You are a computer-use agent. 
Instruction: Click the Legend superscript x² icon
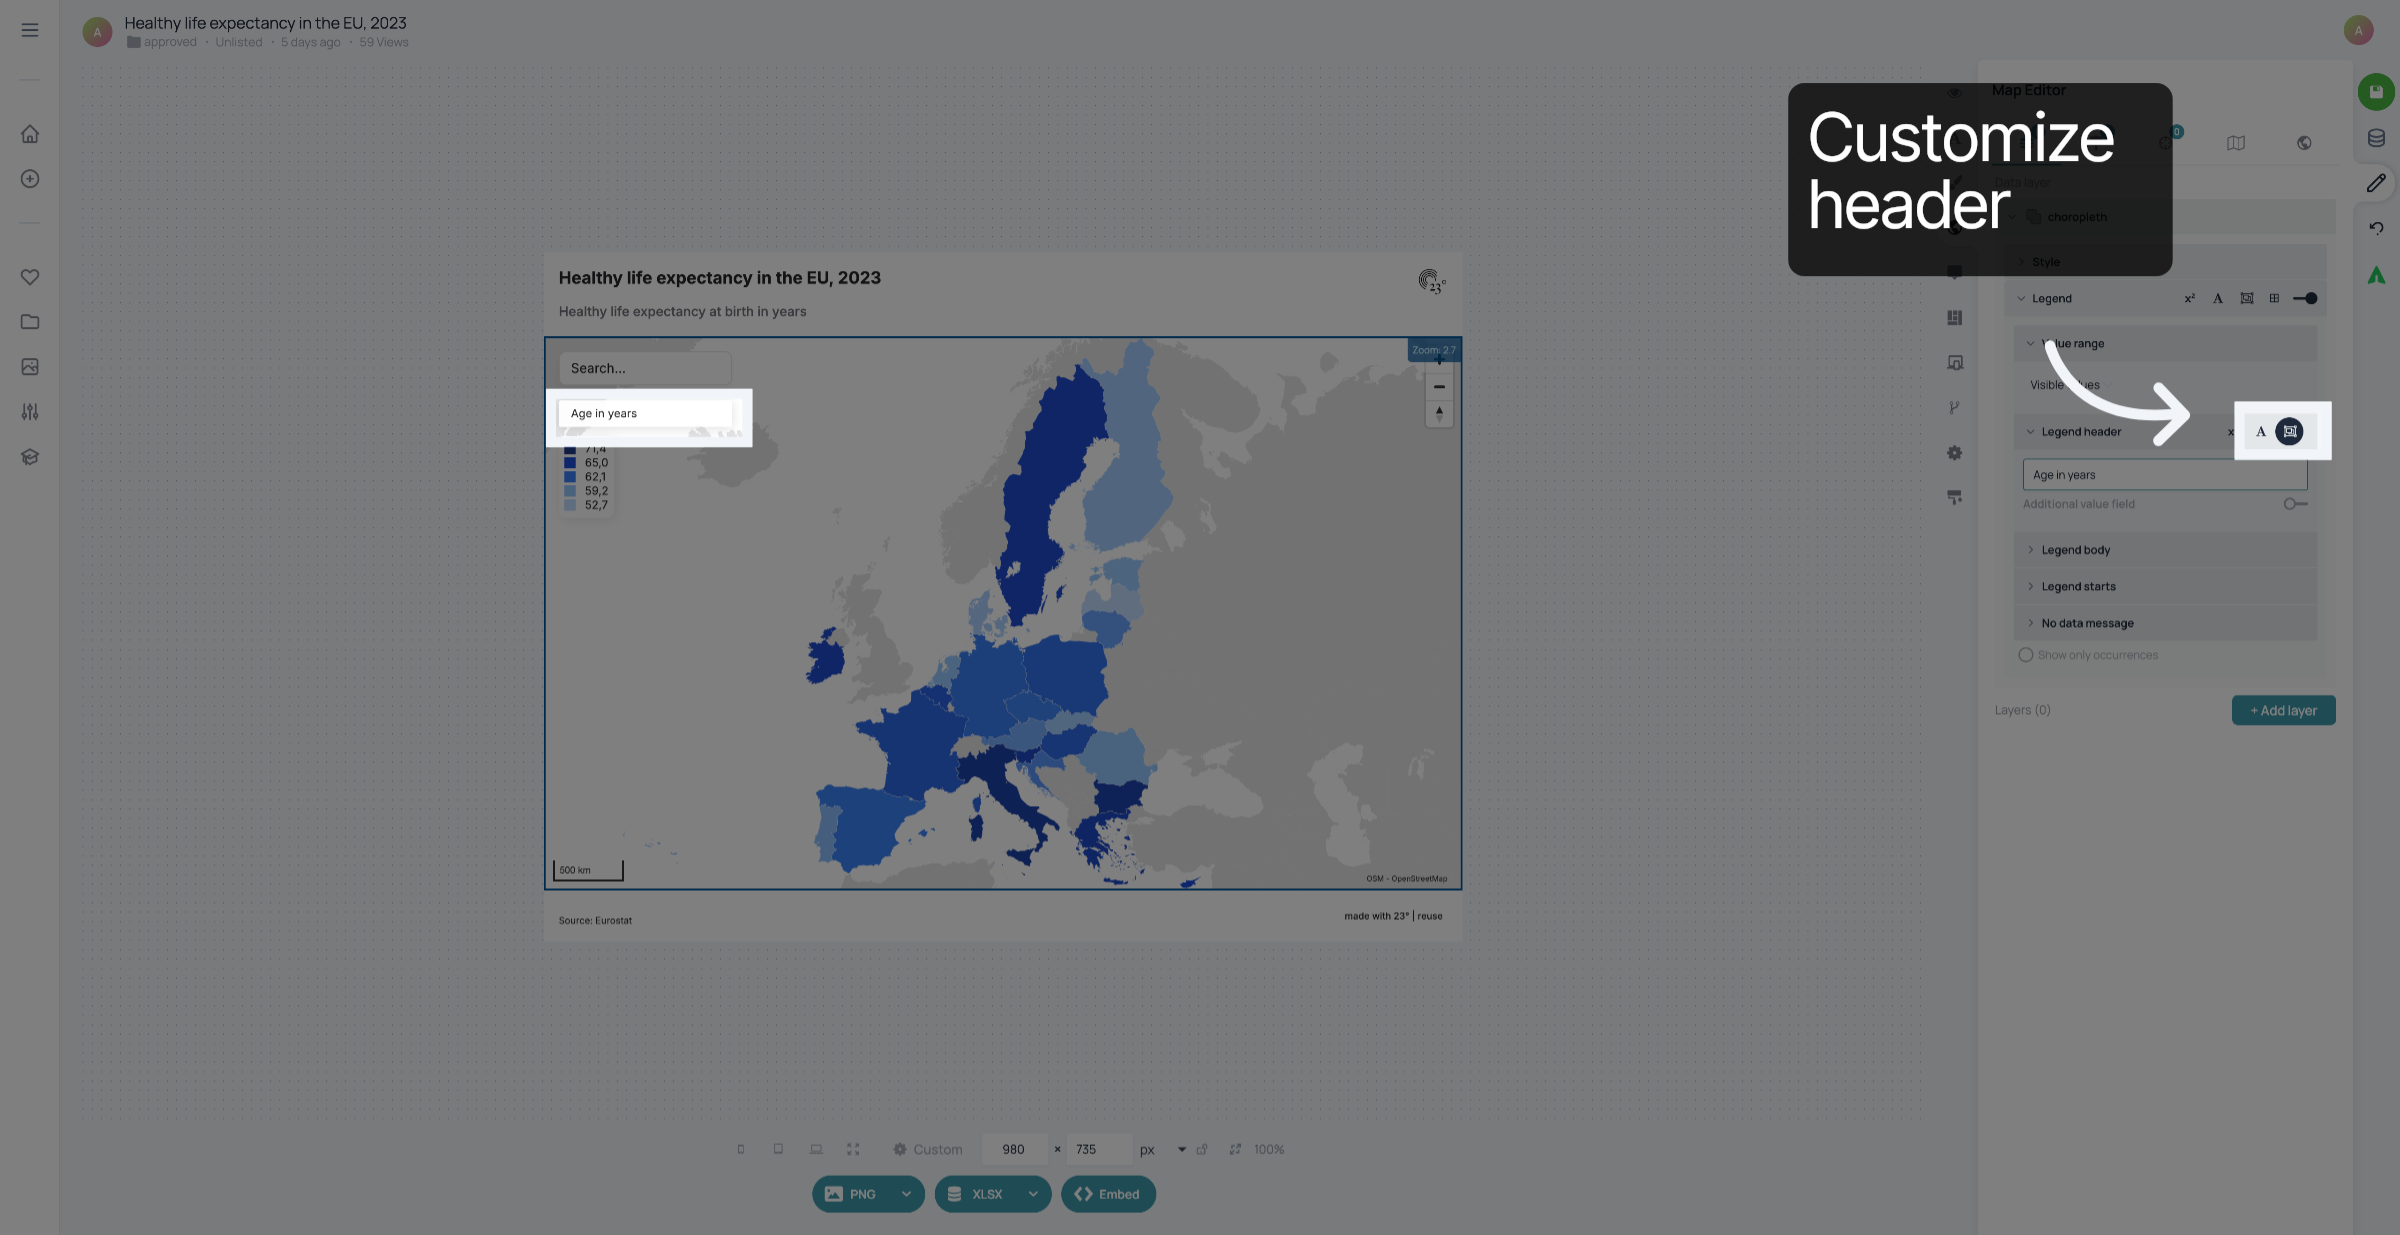pos(2190,298)
